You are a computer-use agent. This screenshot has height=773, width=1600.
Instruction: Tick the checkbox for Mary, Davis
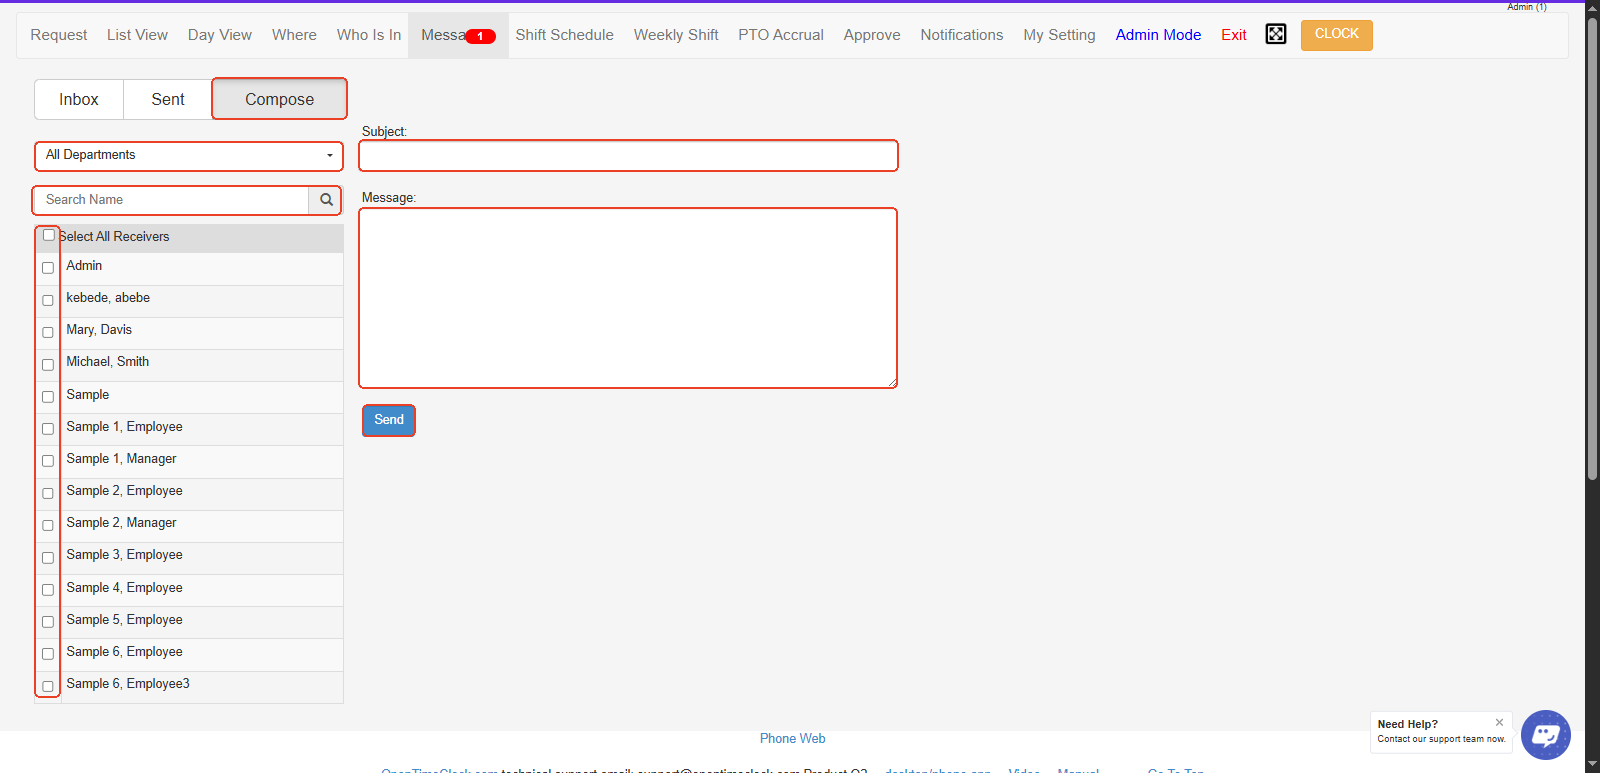[48, 332]
